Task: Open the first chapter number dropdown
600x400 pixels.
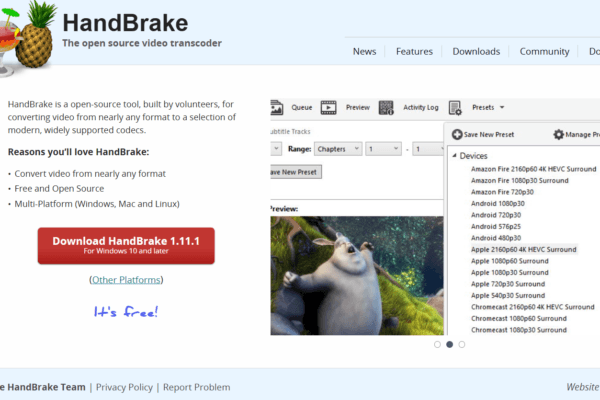Action: [383, 149]
